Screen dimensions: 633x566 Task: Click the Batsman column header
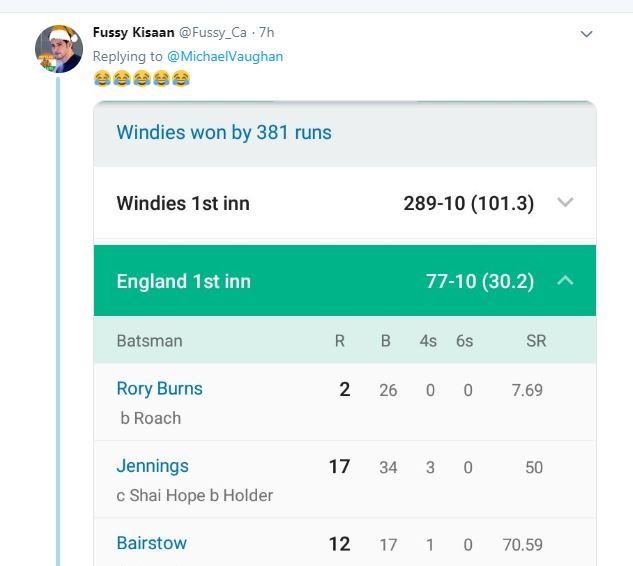coord(149,341)
